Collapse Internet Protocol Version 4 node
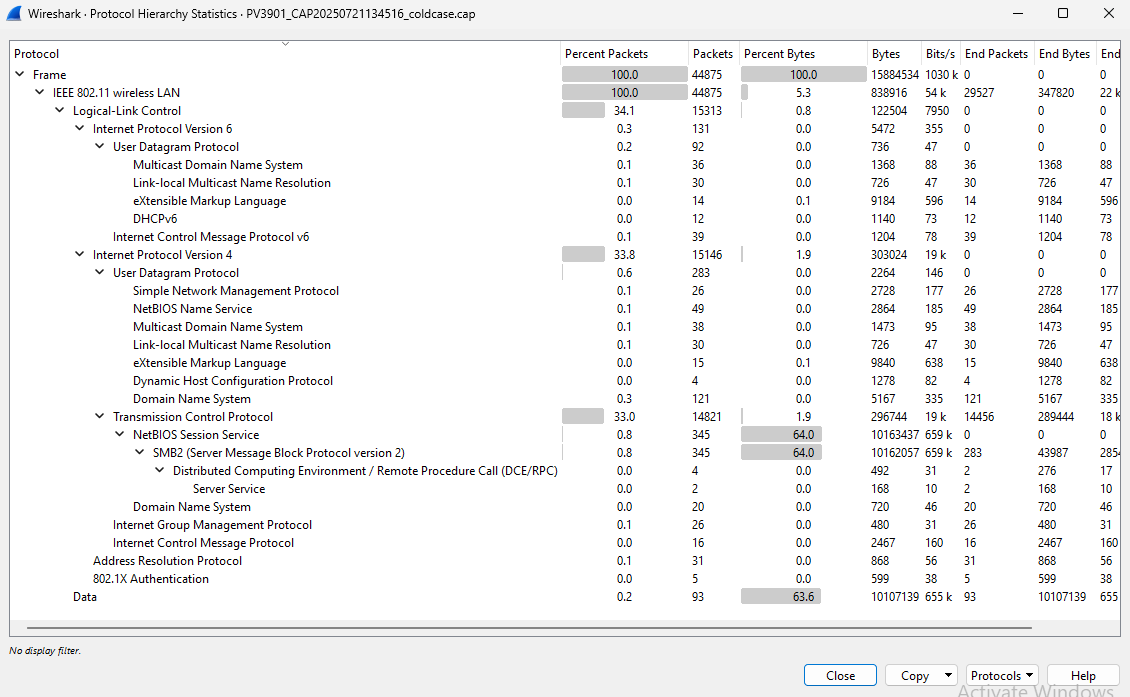 80,254
